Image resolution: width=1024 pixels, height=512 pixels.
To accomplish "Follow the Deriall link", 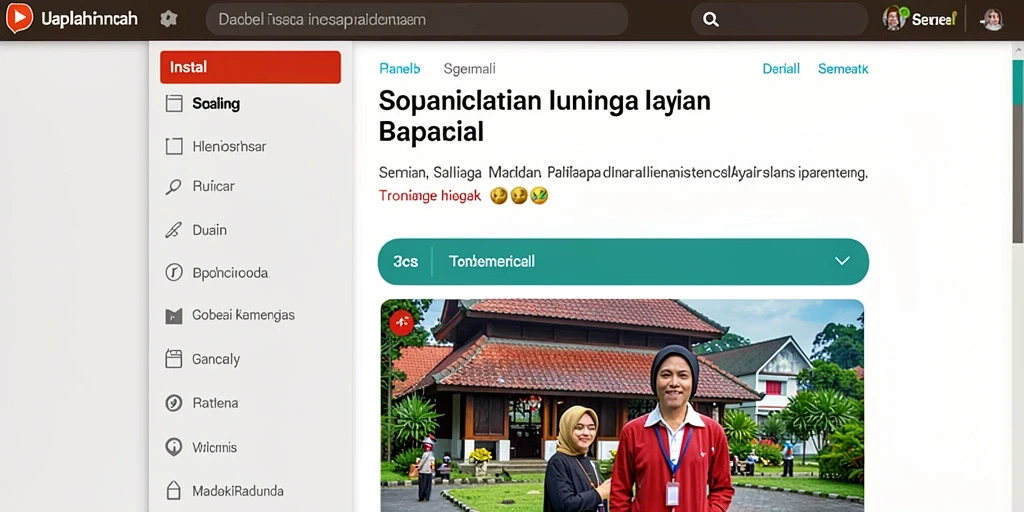I will pos(781,69).
